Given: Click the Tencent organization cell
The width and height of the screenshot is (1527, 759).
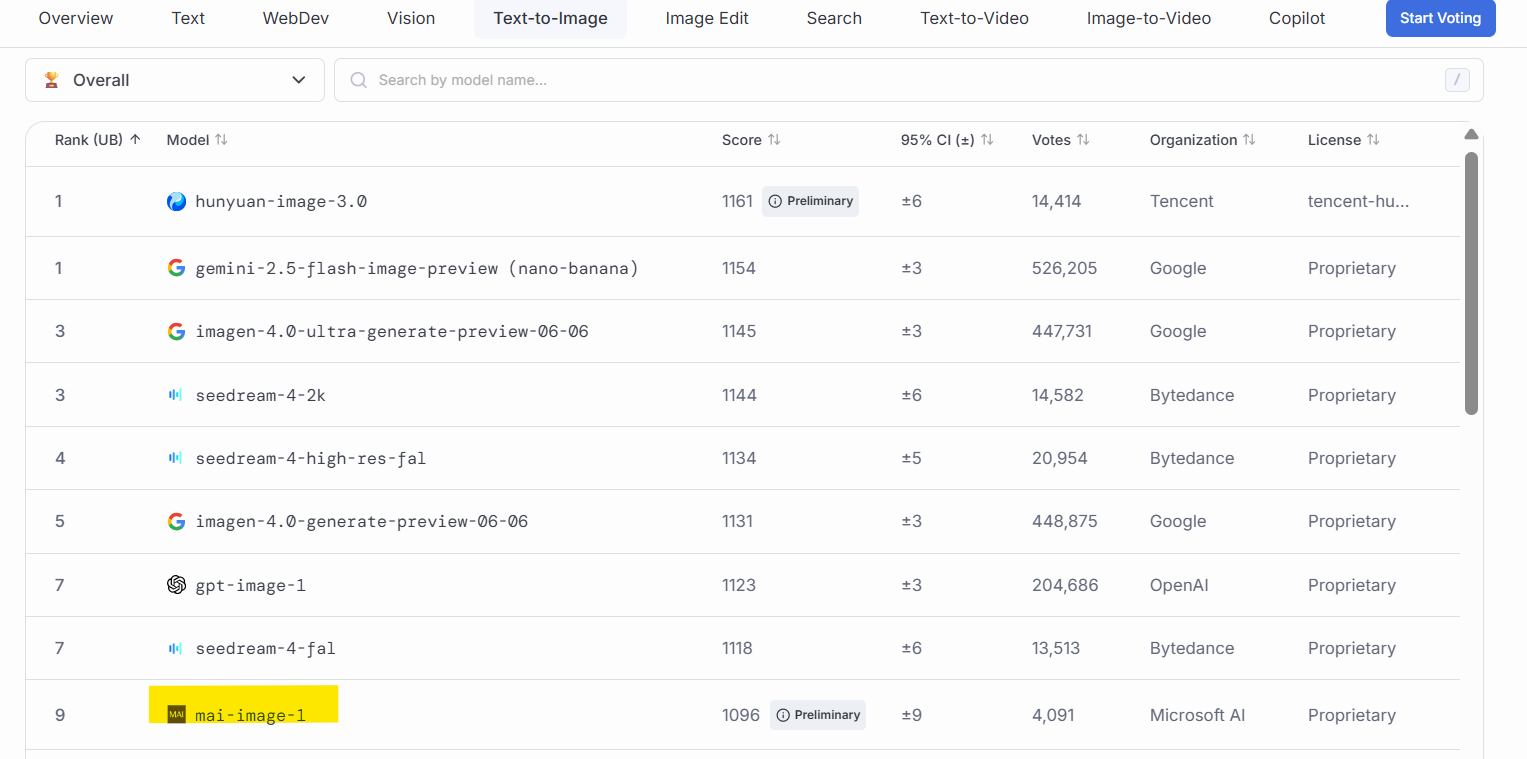Looking at the screenshot, I should click(1182, 201).
